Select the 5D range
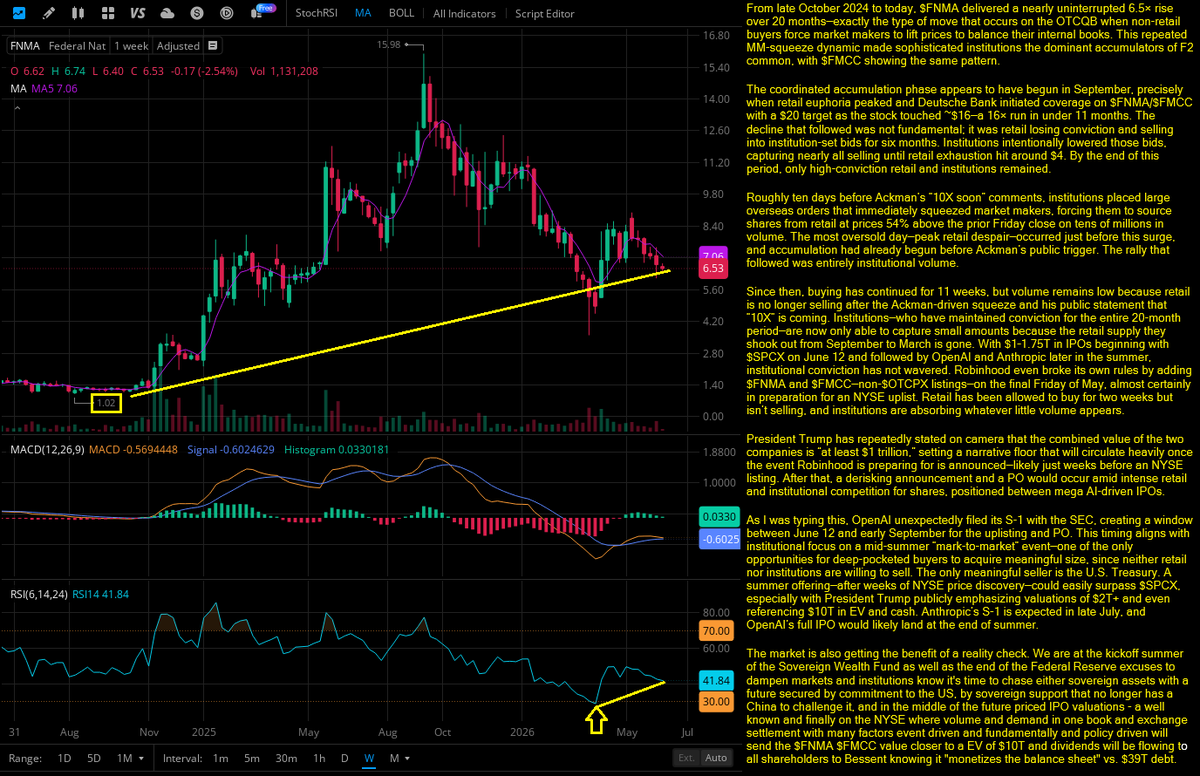The width and height of the screenshot is (1200, 776). tap(94, 759)
